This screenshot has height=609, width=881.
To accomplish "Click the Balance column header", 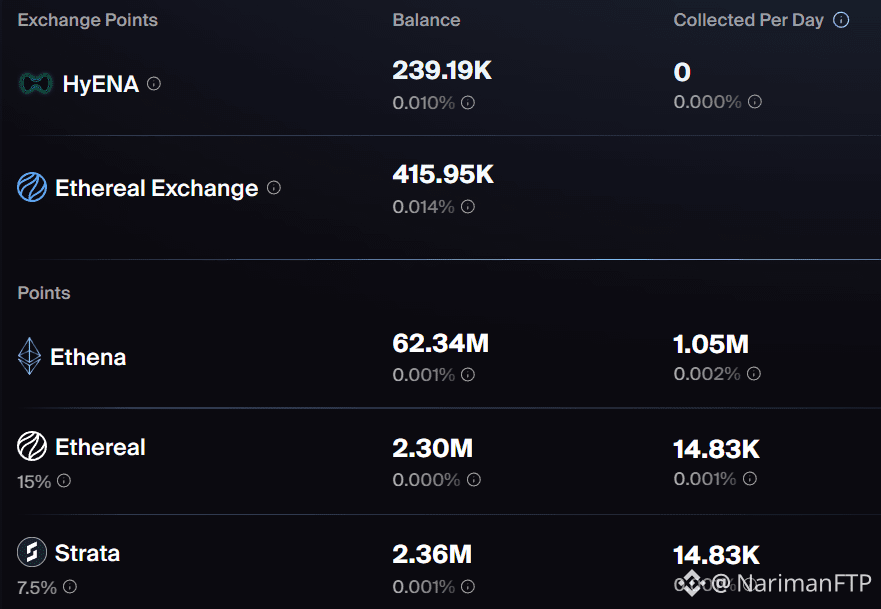I will point(426,20).
